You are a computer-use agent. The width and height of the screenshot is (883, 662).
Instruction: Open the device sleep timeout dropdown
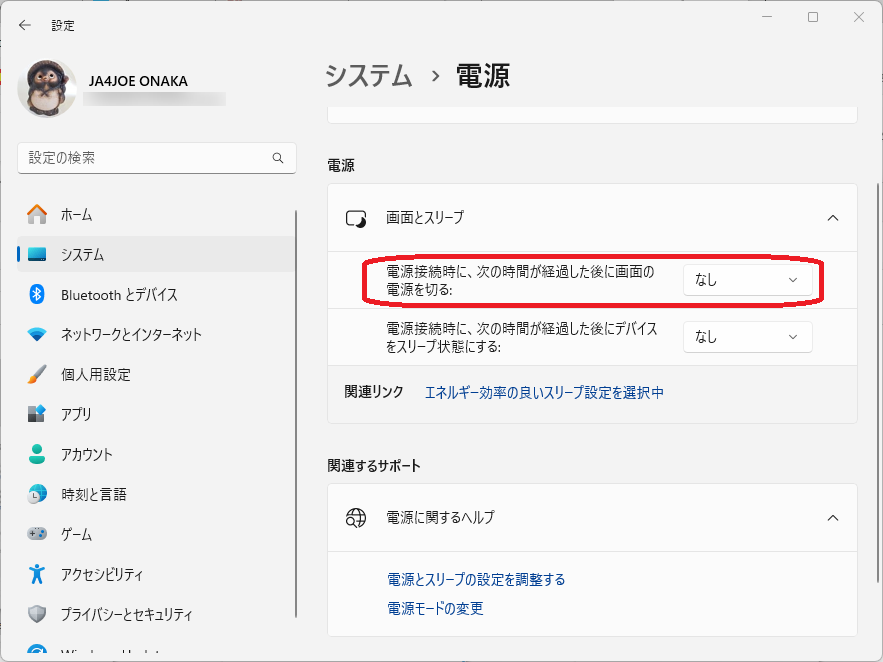pyautogui.click(x=747, y=337)
